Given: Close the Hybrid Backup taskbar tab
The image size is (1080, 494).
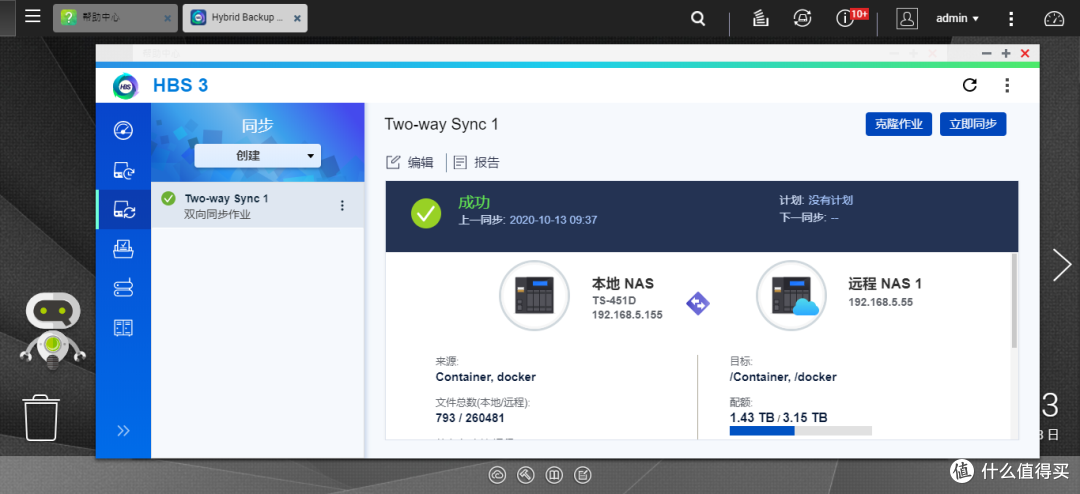Looking at the screenshot, I should pyautogui.click(x=297, y=19).
